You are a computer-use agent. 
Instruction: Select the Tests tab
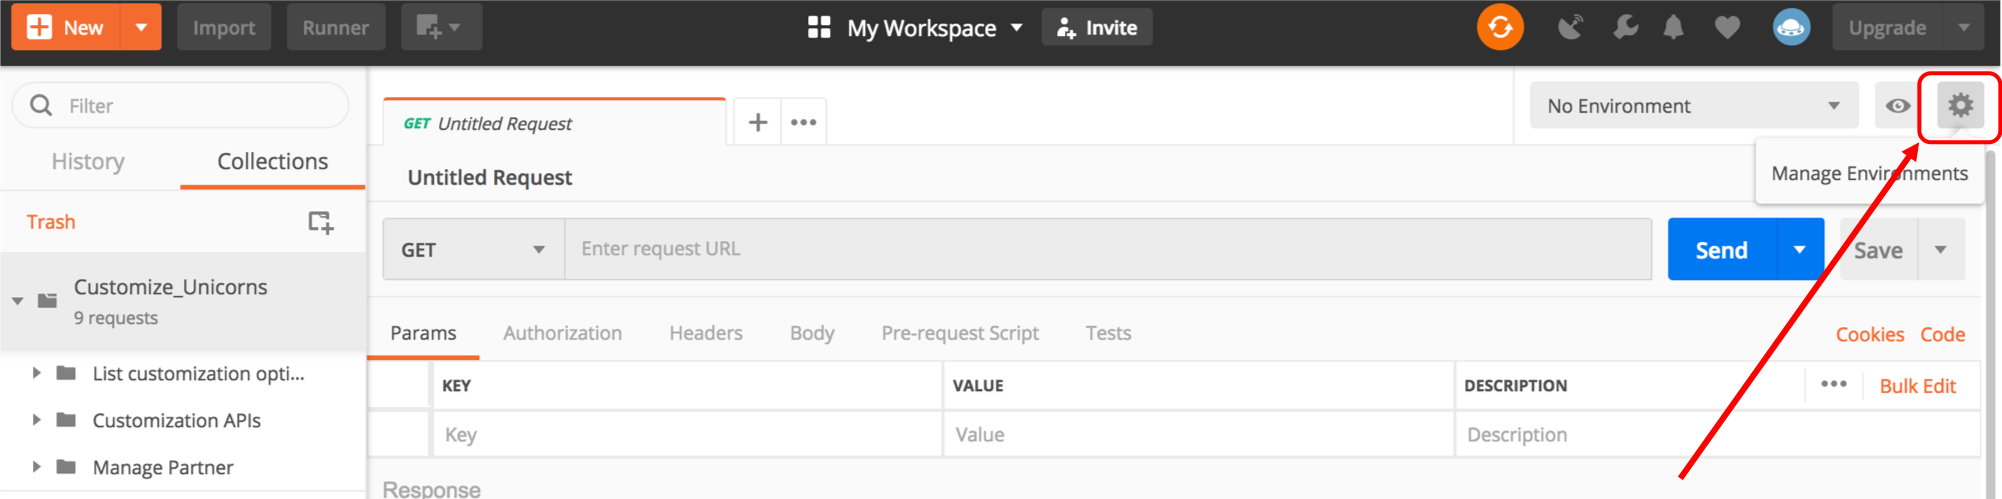[1108, 333]
